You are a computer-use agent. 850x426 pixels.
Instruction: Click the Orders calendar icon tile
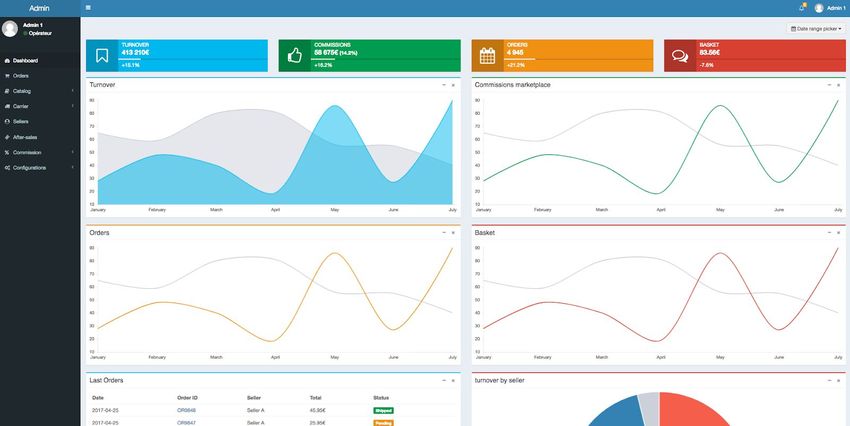(487, 55)
